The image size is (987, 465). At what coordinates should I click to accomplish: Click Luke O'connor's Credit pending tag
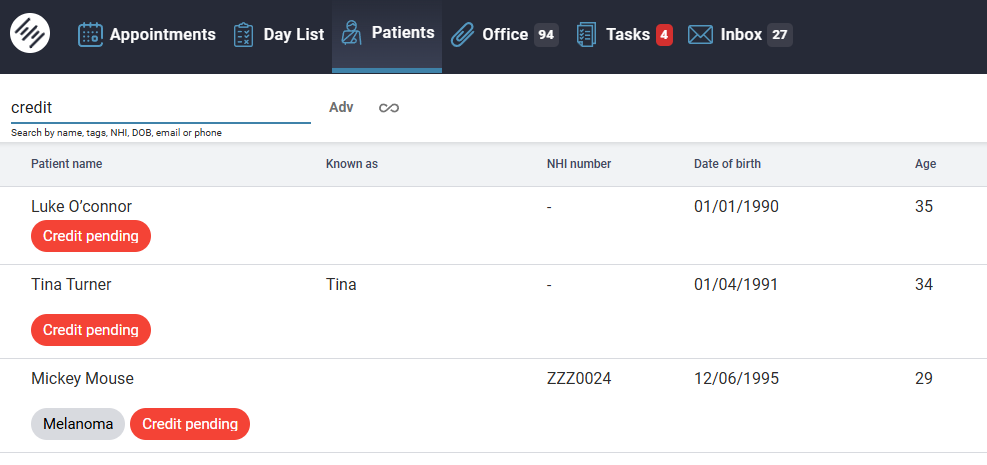(91, 236)
